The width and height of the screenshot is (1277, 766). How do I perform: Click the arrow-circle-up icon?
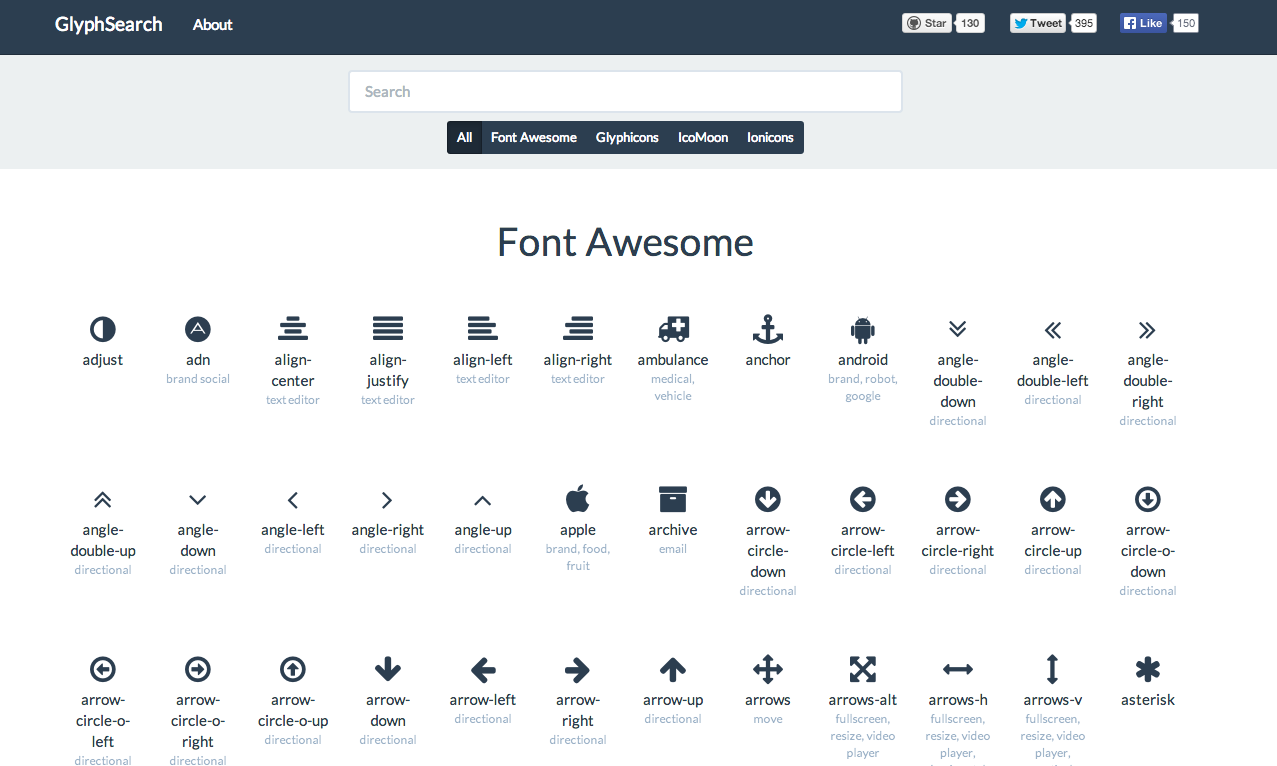coord(1053,499)
